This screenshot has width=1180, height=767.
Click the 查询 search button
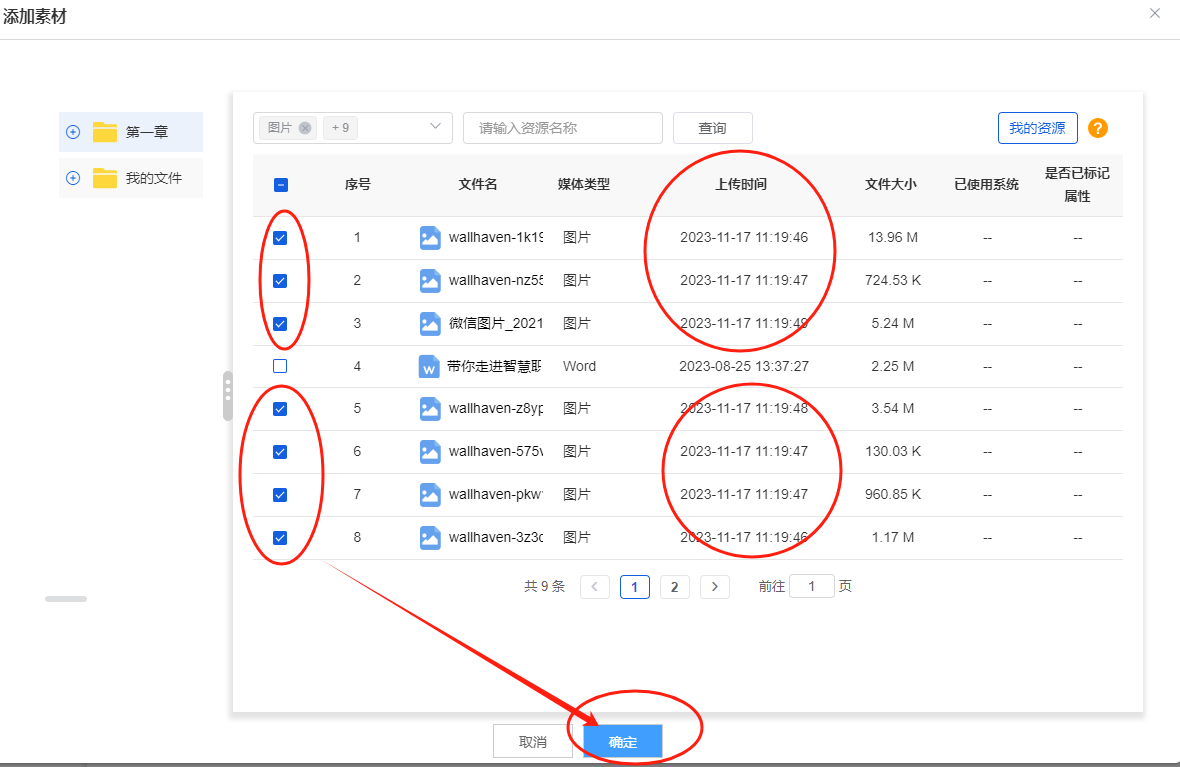(x=712, y=128)
